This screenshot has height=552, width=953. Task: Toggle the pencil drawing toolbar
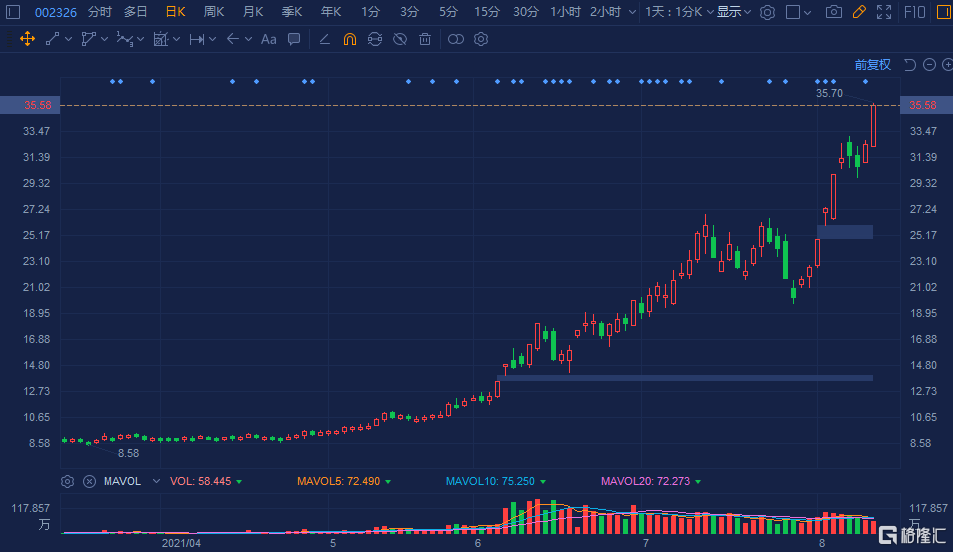858,13
